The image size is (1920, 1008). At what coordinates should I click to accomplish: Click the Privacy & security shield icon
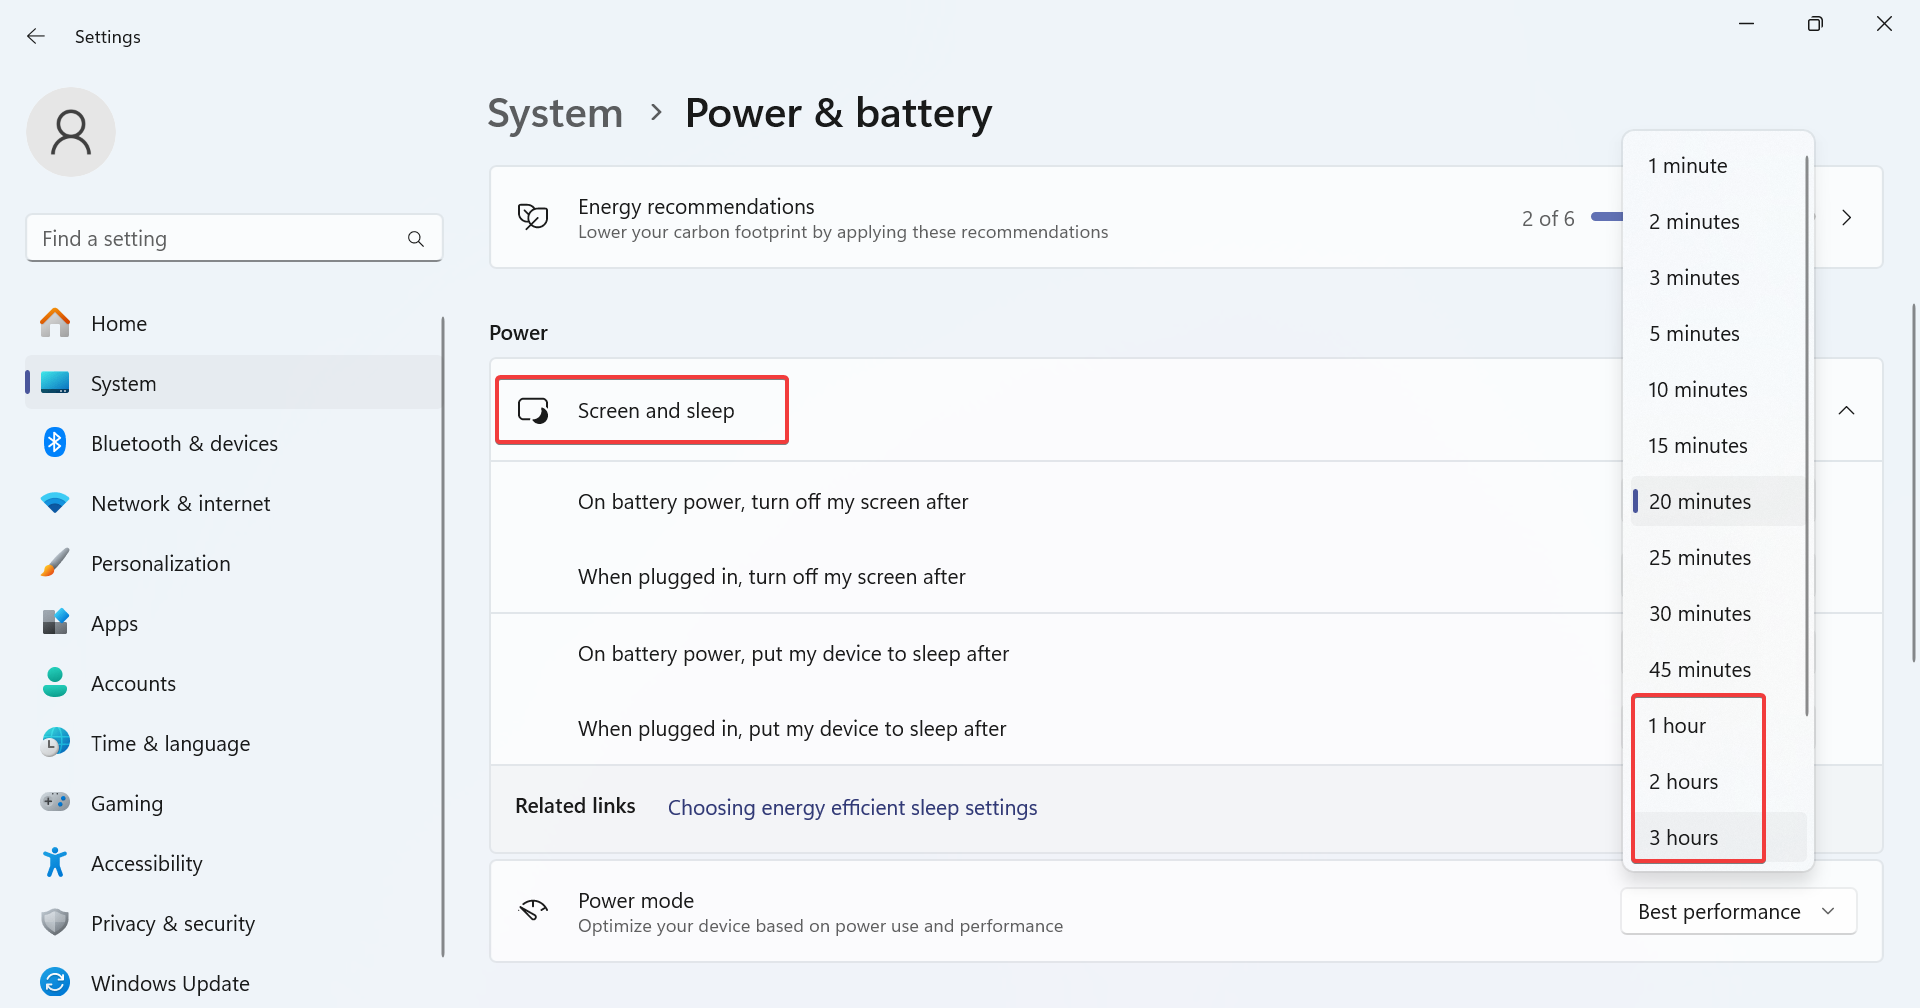(55, 923)
